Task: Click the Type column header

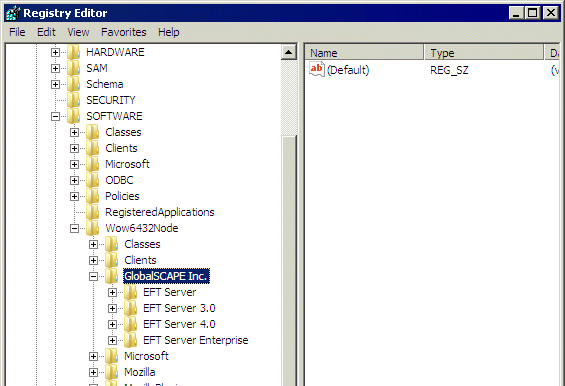Action: tap(484, 53)
